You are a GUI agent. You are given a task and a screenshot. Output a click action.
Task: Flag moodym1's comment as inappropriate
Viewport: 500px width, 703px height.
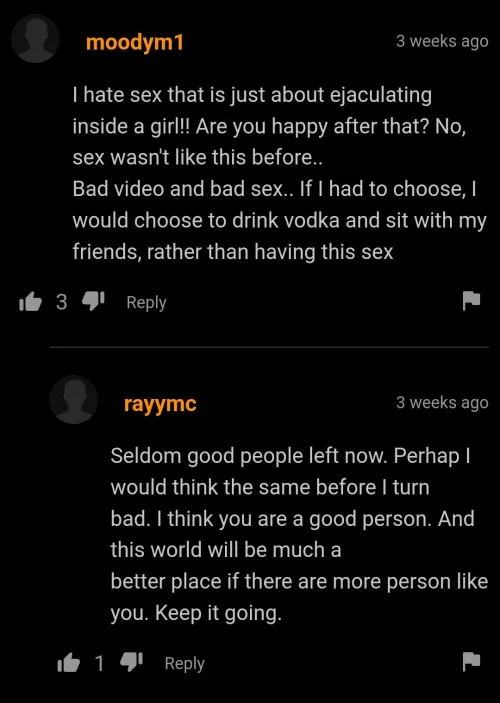(x=471, y=300)
